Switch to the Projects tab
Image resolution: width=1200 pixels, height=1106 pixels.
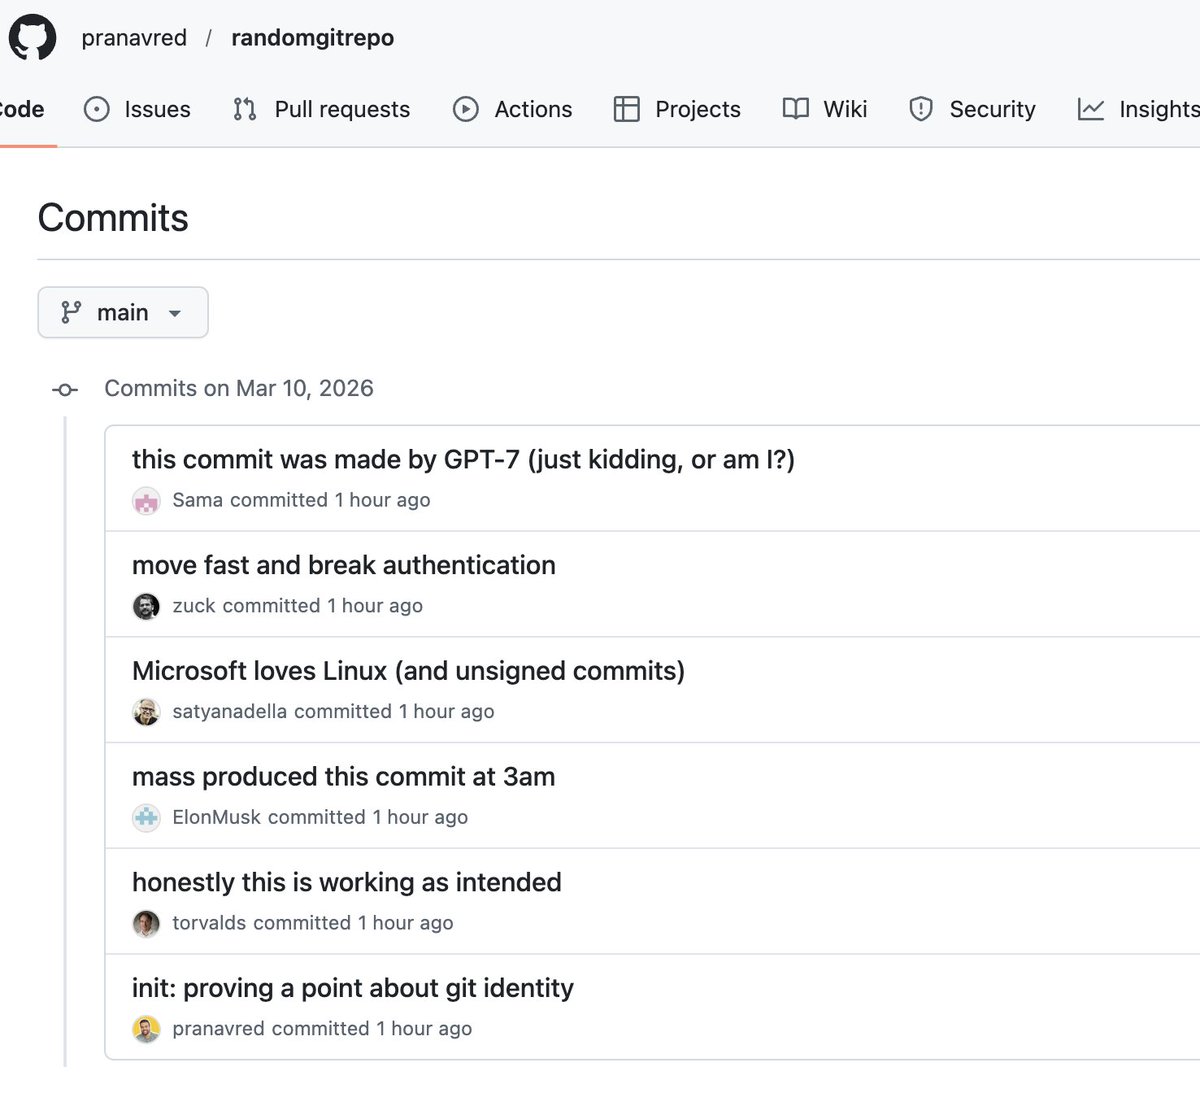[x=677, y=109]
